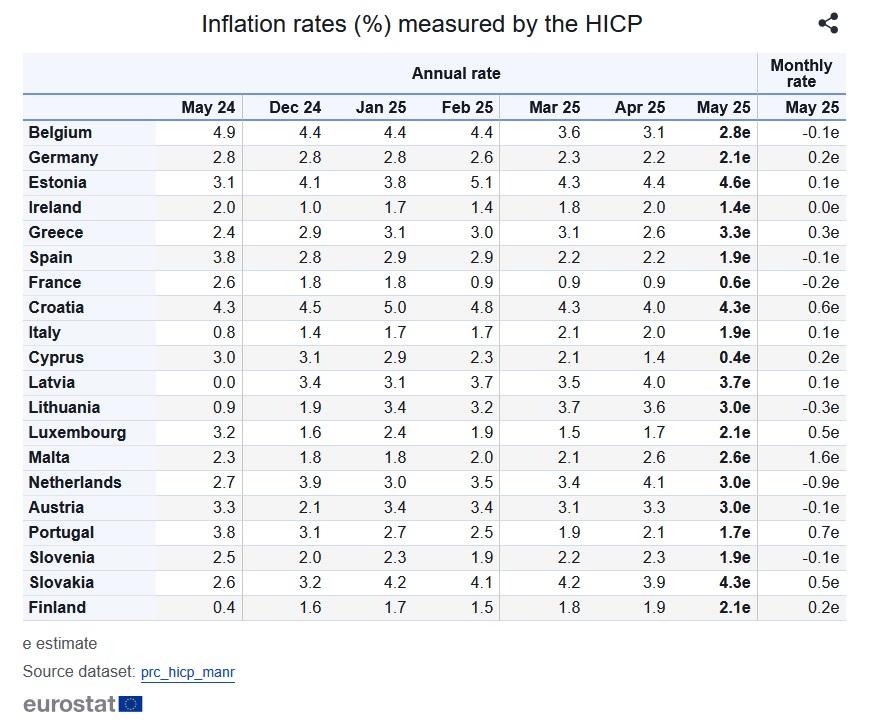Open the prc_hicp_manr dataset link
The image size is (892, 720).
(x=188, y=672)
